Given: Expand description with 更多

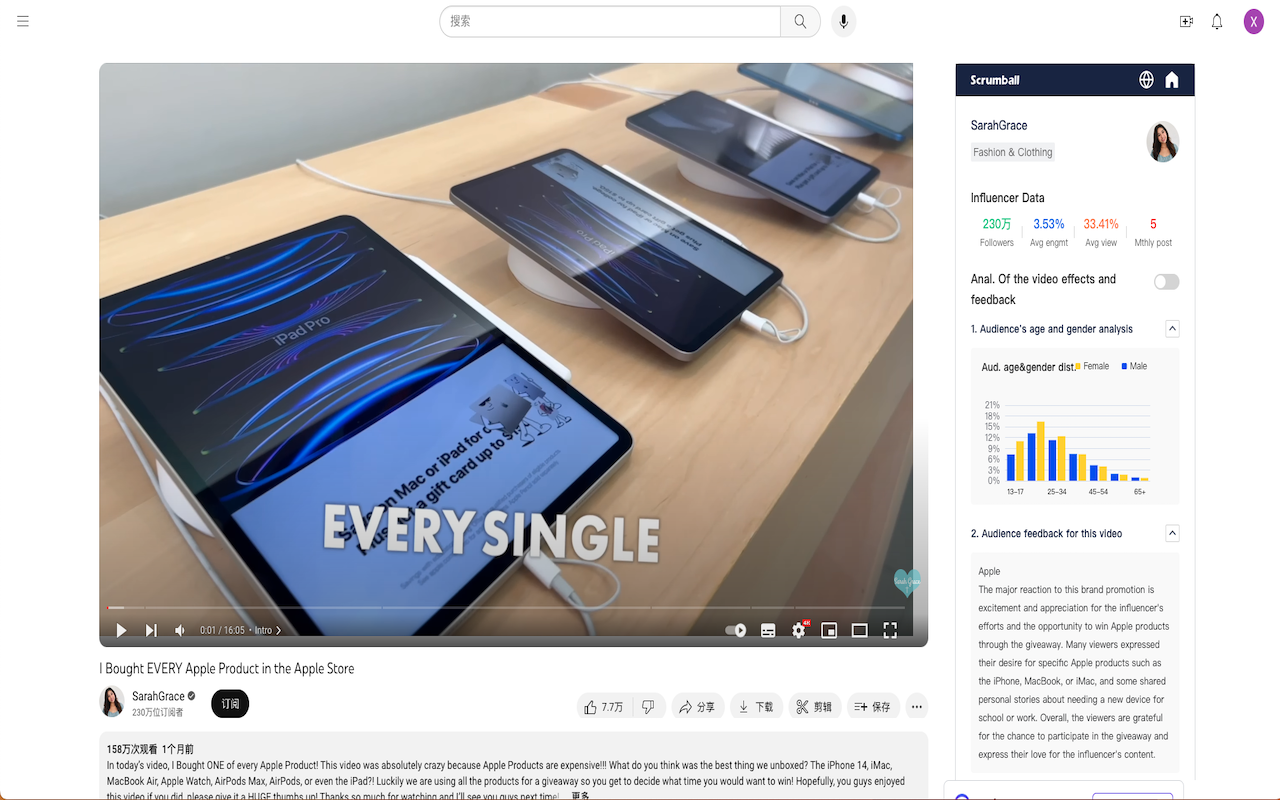Looking at the screenshot, I should coord(580,796).
